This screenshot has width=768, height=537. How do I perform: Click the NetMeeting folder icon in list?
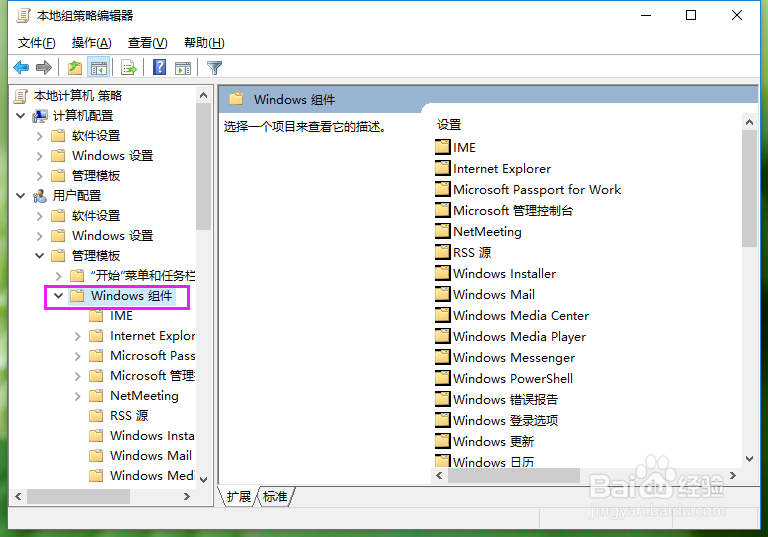tap(442, 231)
